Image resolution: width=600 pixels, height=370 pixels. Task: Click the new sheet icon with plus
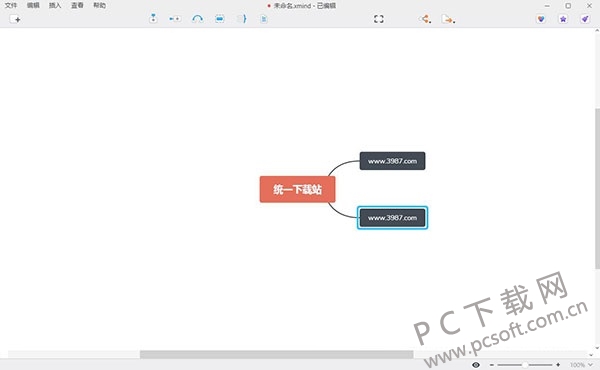[15, 19]
